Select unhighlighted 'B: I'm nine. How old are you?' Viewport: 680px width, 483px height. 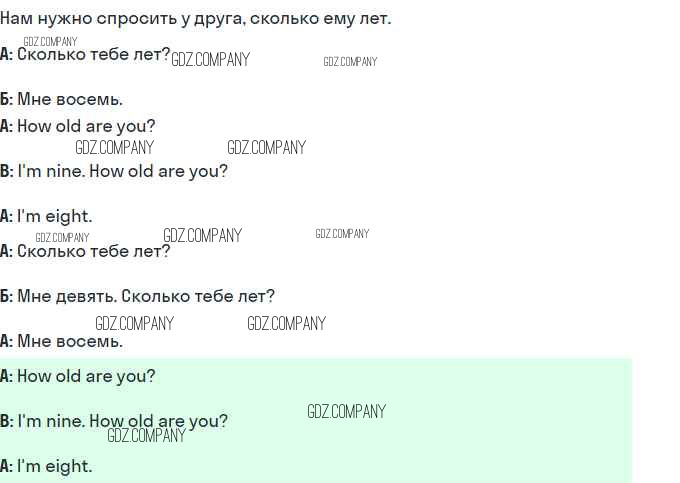pyautogui.click(x=114, y=171)
